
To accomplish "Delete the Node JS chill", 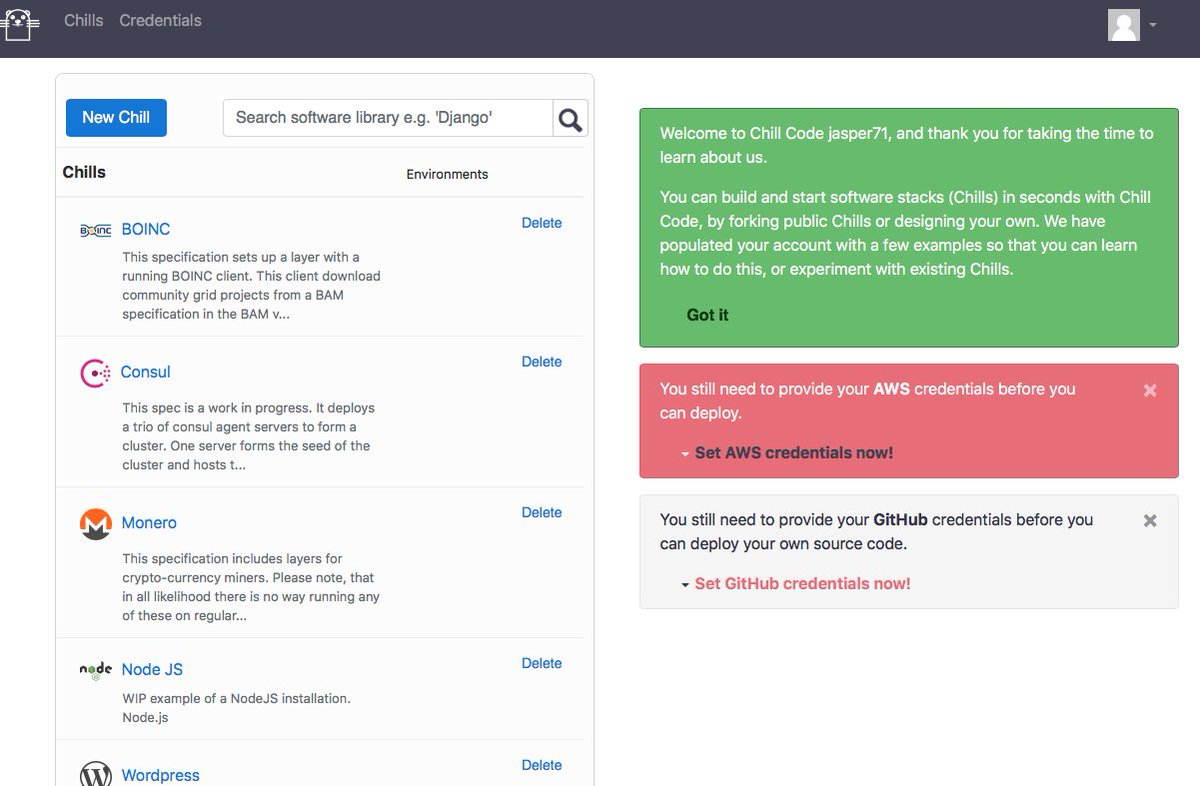I will coord(542,663).
